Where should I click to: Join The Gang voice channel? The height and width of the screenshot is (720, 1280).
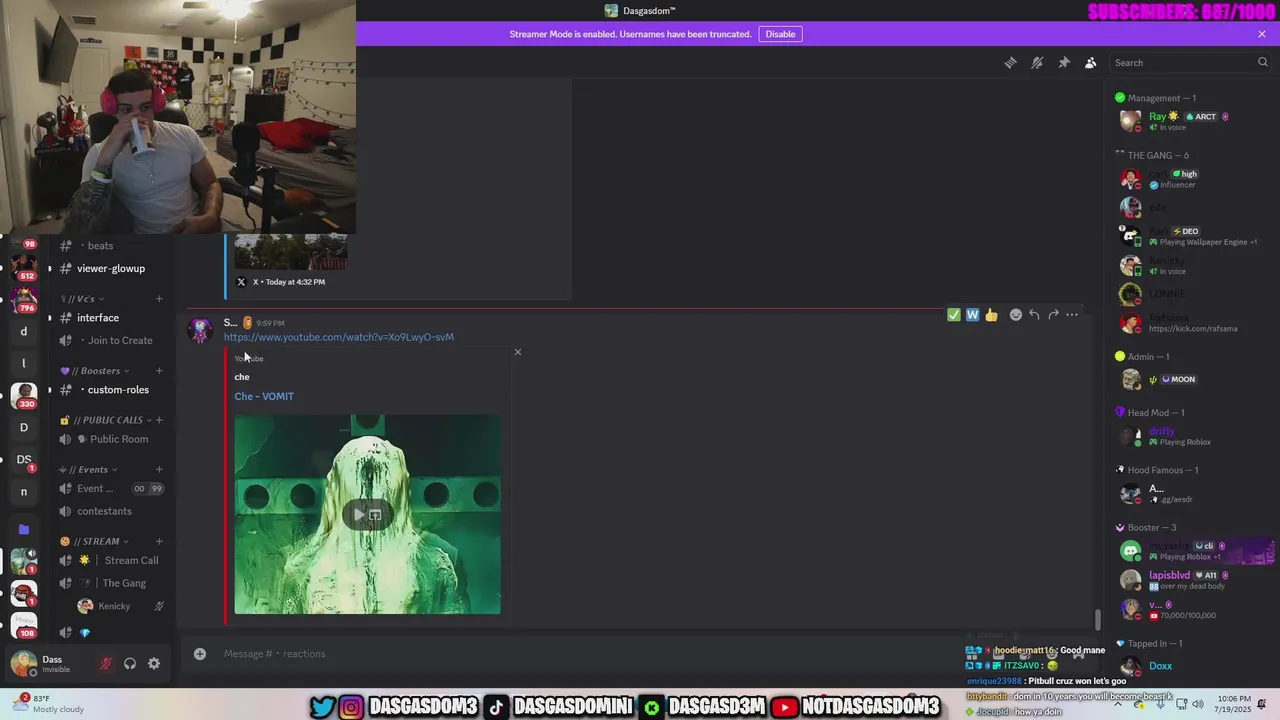pos(124,583)
